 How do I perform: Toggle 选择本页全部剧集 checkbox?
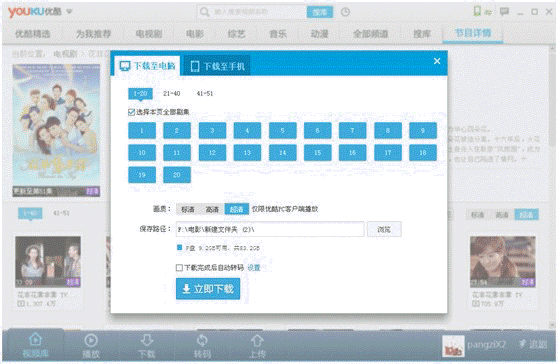click(131, 112)
